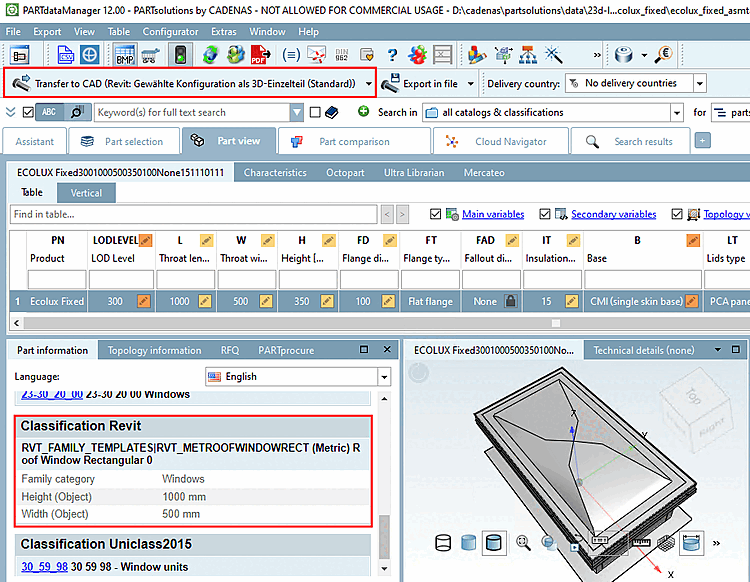This screenshot has height=582, width=750.
Task: Click the ruler measure icon in 3D view
Action: click(x=641, y=542)
